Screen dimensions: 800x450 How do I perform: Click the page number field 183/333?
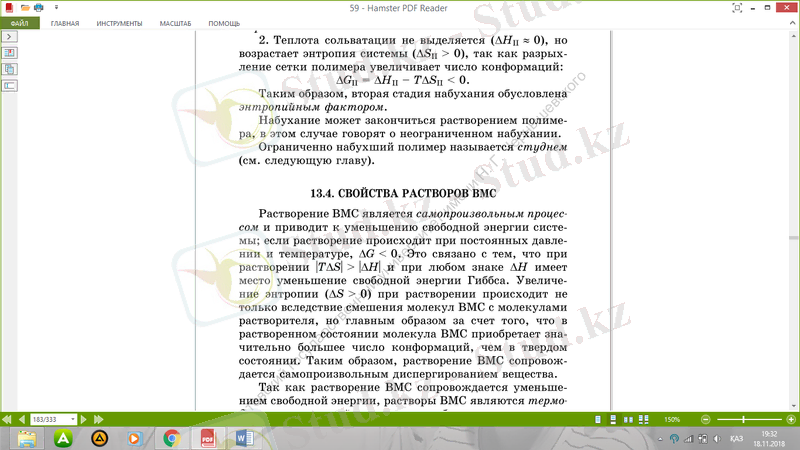[x=49, y=419]
